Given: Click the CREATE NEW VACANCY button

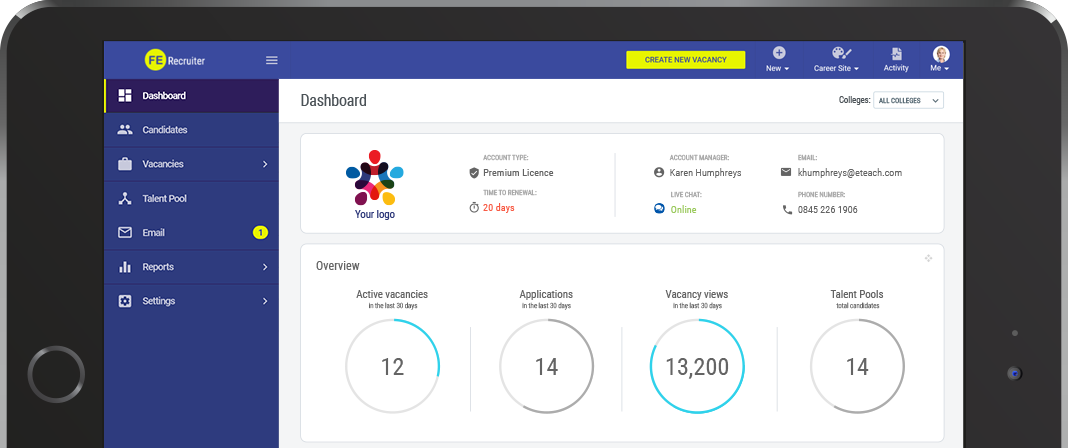Looking at the screenshot, I should tap(686, 60).
